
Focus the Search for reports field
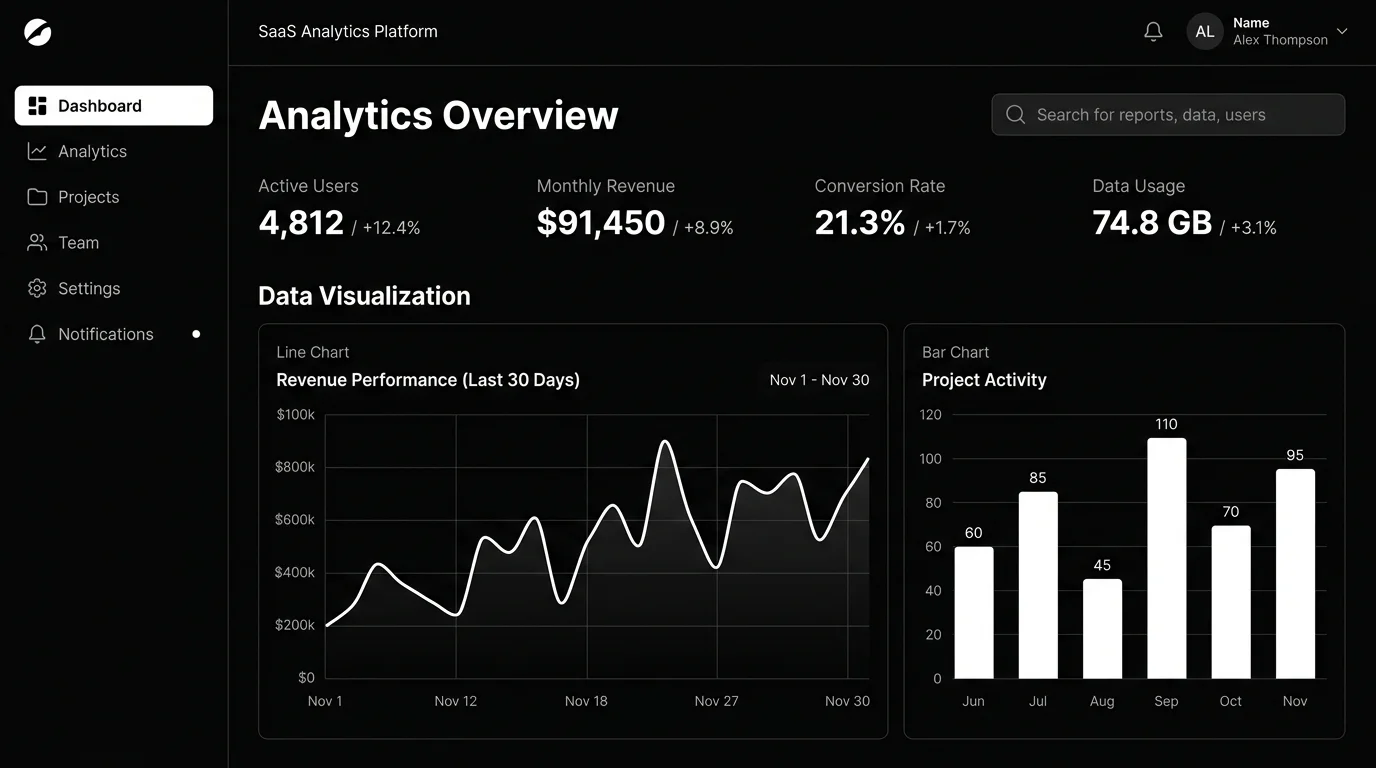coord(1168,115)
